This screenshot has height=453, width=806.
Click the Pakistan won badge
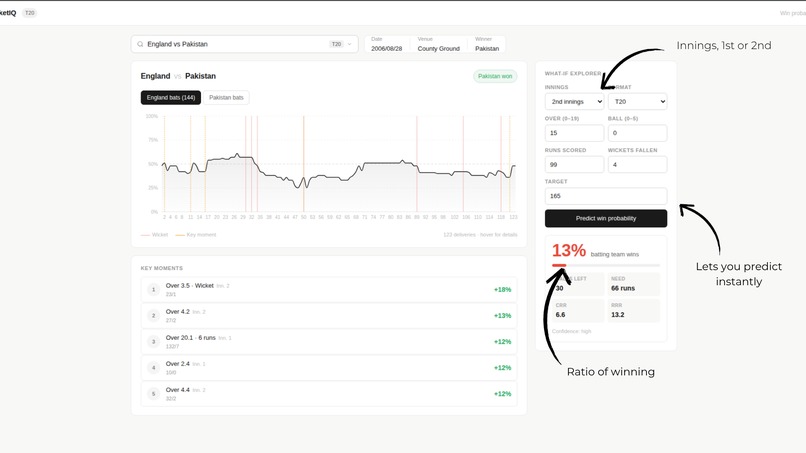tap(495, 76)
